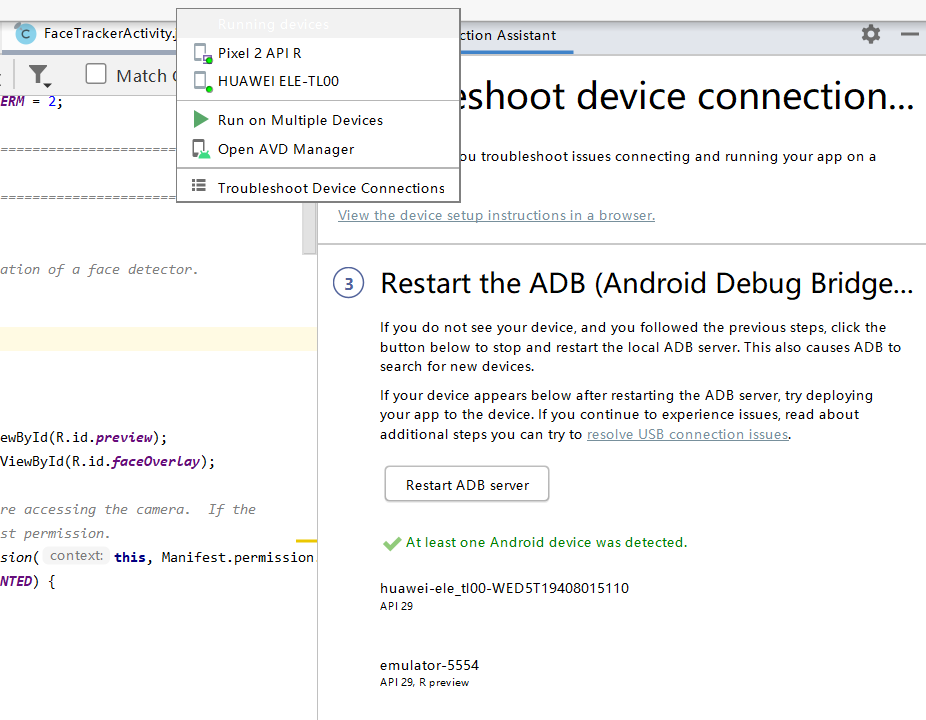Image resolution: width=926 pixels, height=720 pixels.
Task: Select Pixel 2 API R device
Action: (318, 53)
